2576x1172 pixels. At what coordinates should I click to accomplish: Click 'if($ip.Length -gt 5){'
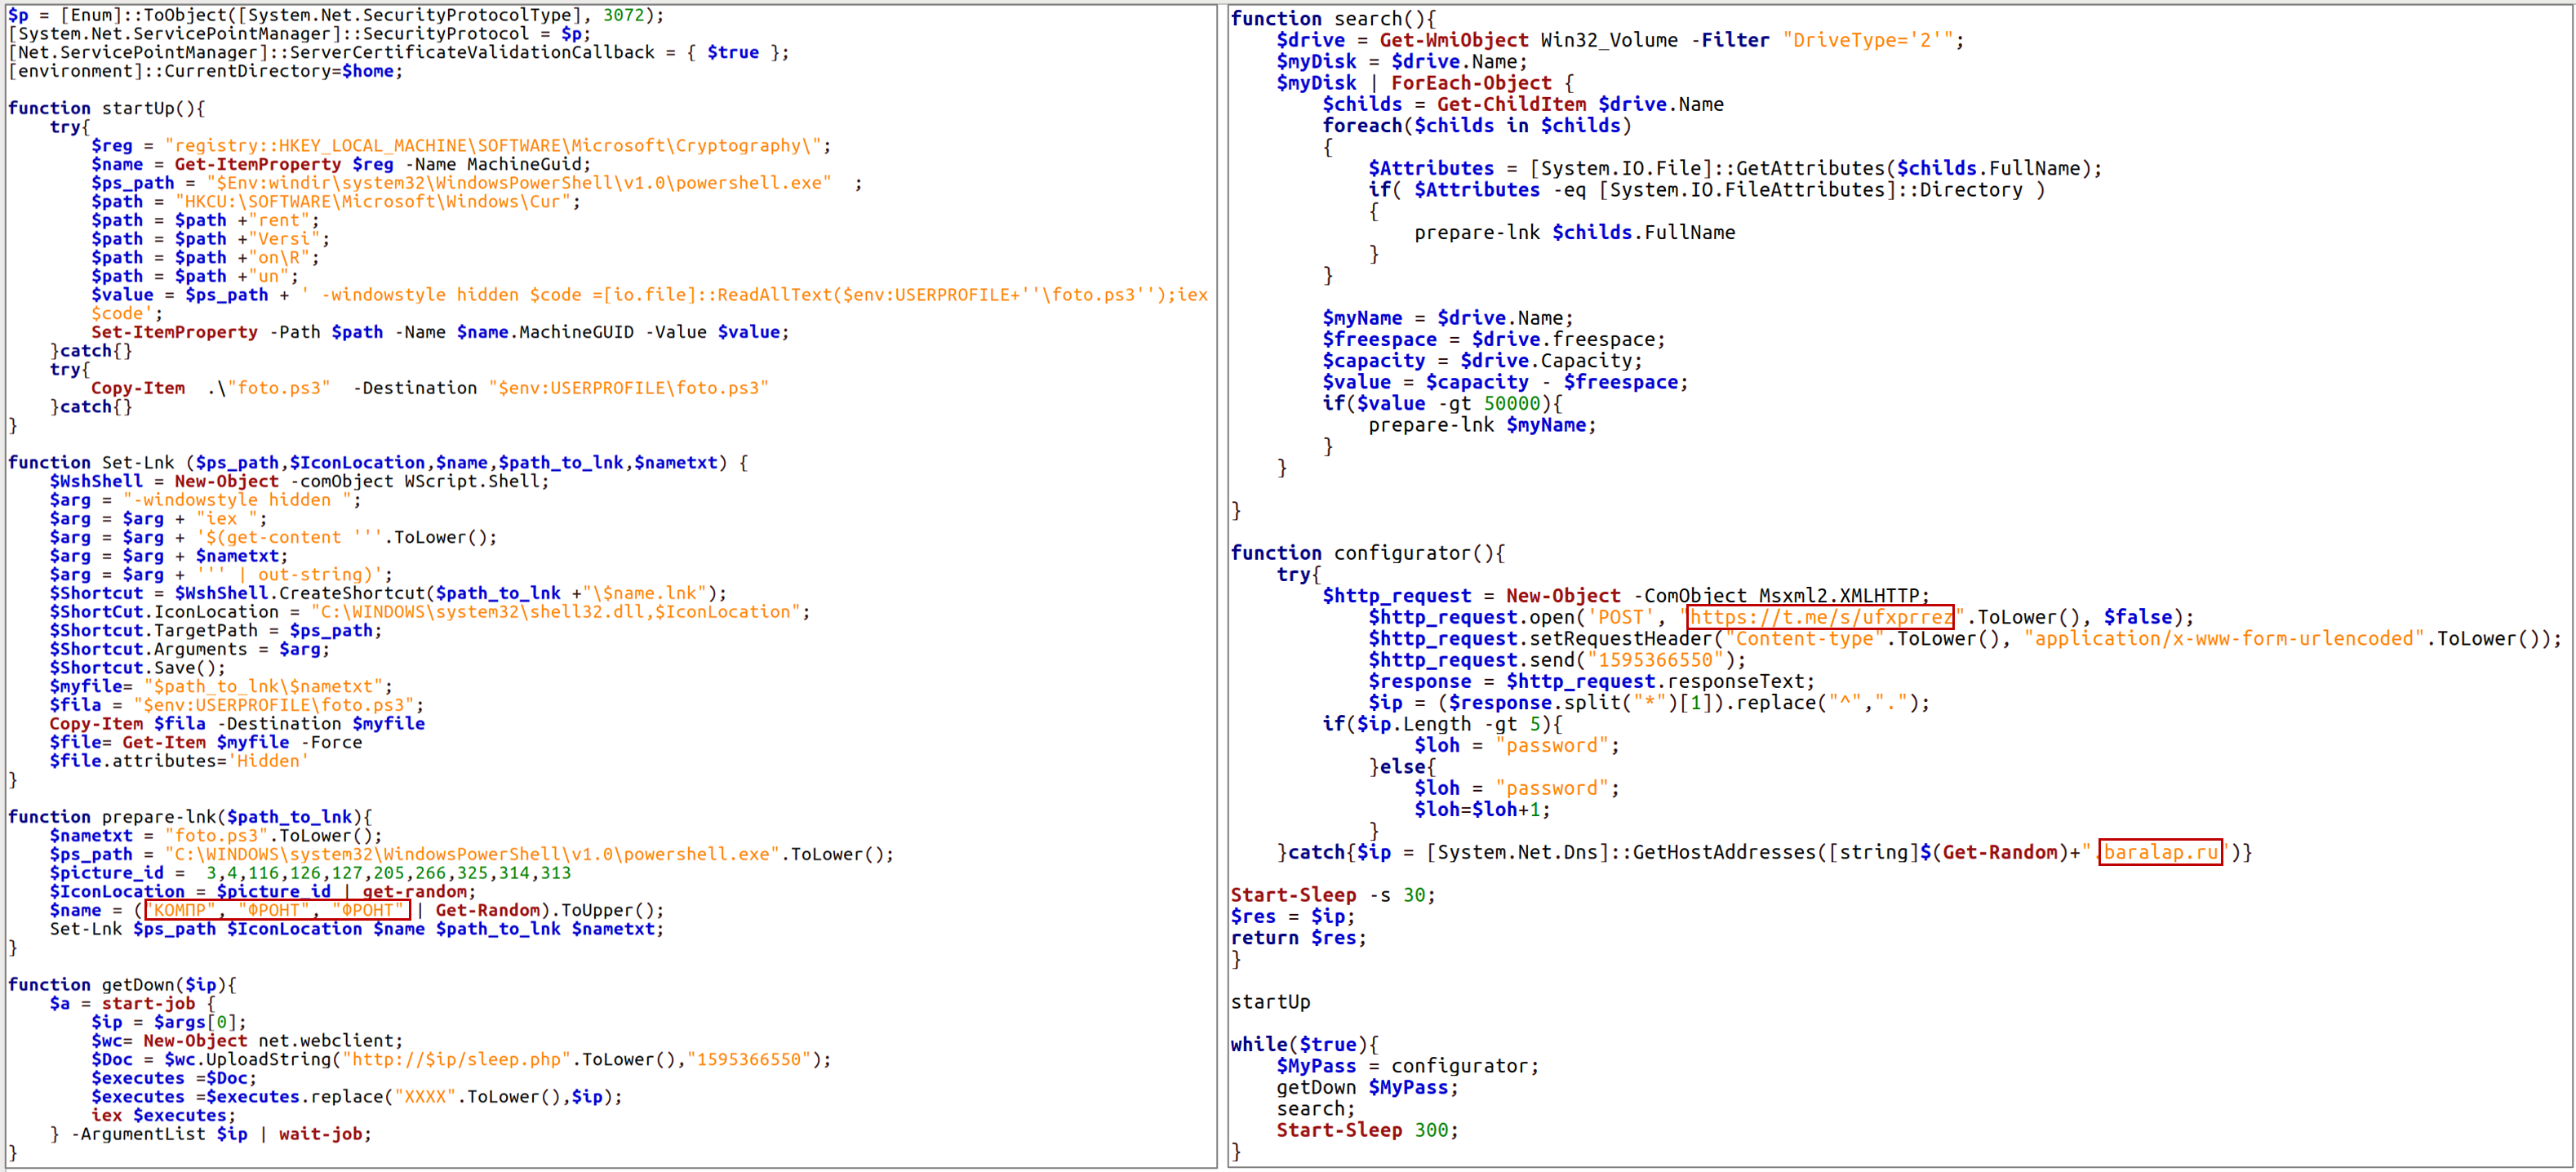pyautogui.click(x=1442, y=724)
